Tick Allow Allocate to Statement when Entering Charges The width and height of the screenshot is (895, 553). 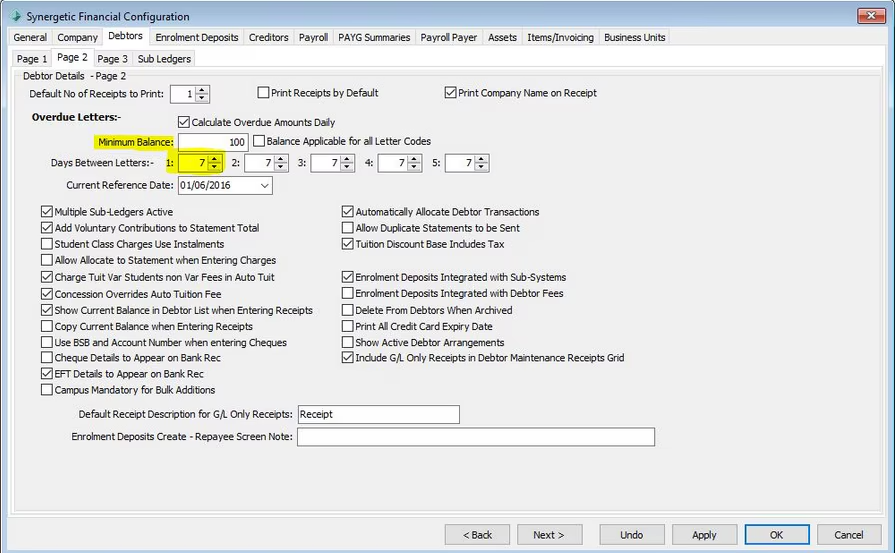click(x=47, y=260)
